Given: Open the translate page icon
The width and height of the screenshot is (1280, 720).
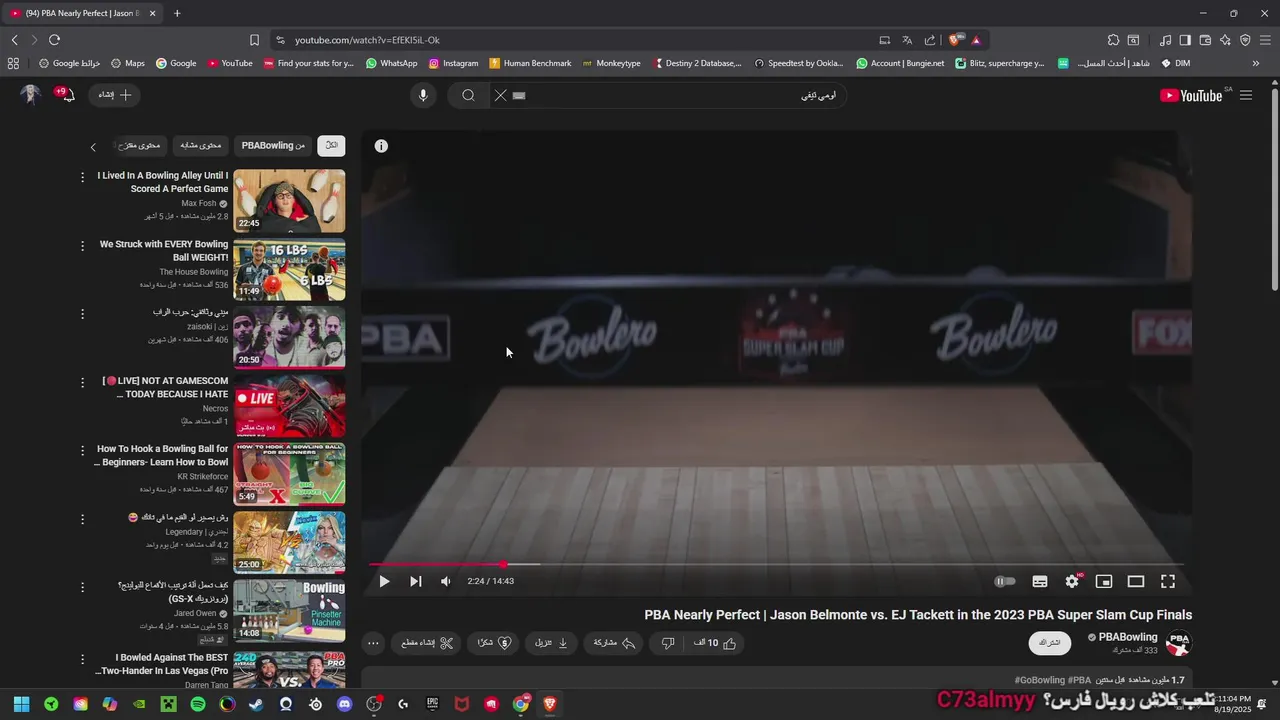Looking at the screenshot, I should tap(907, 40).
